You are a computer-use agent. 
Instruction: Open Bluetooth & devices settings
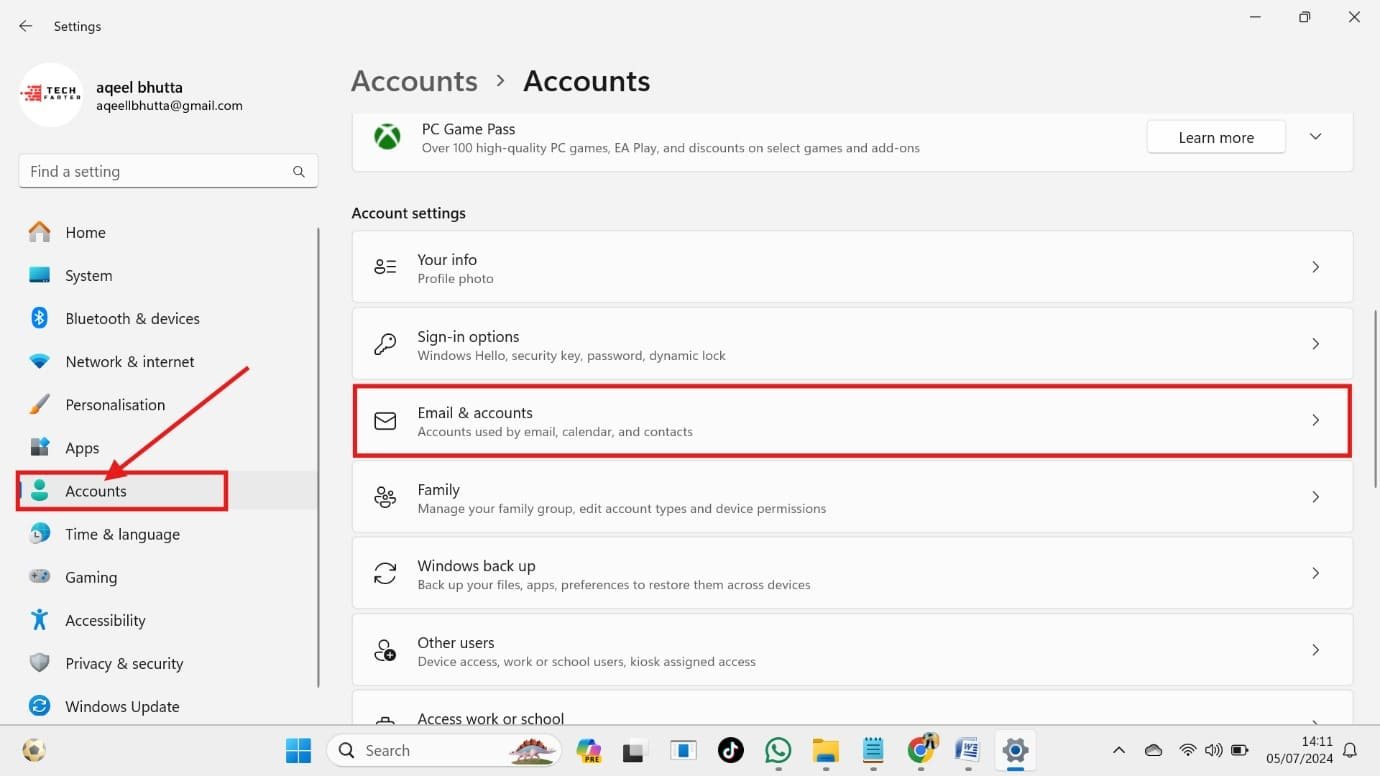pos(132,318)
